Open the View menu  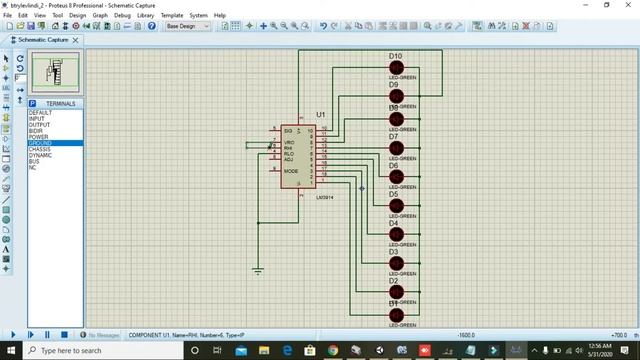(40, 16)
